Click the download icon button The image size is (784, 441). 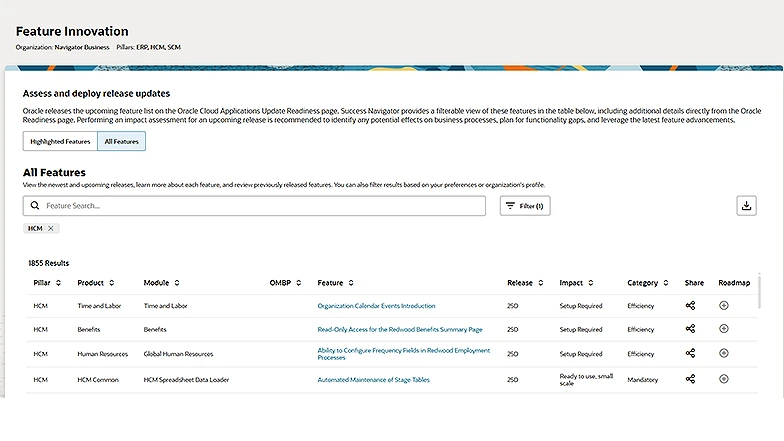[746, 205]
